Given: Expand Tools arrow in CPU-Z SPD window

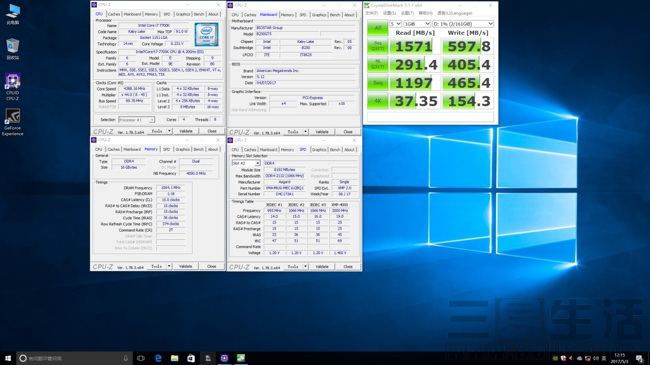Looking at the screenshot, I should [x=306, y=266].
